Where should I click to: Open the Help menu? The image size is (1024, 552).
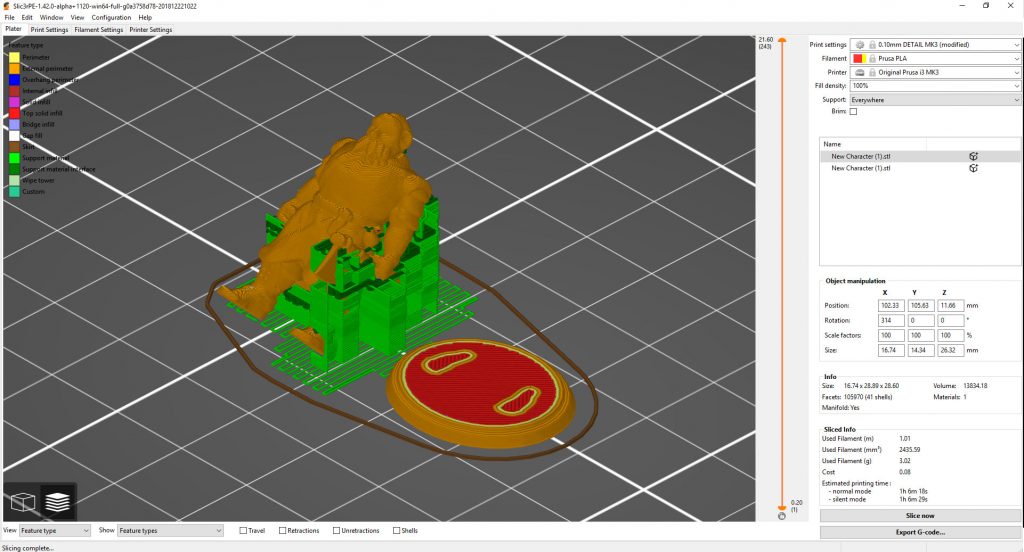tap(145, 18)
